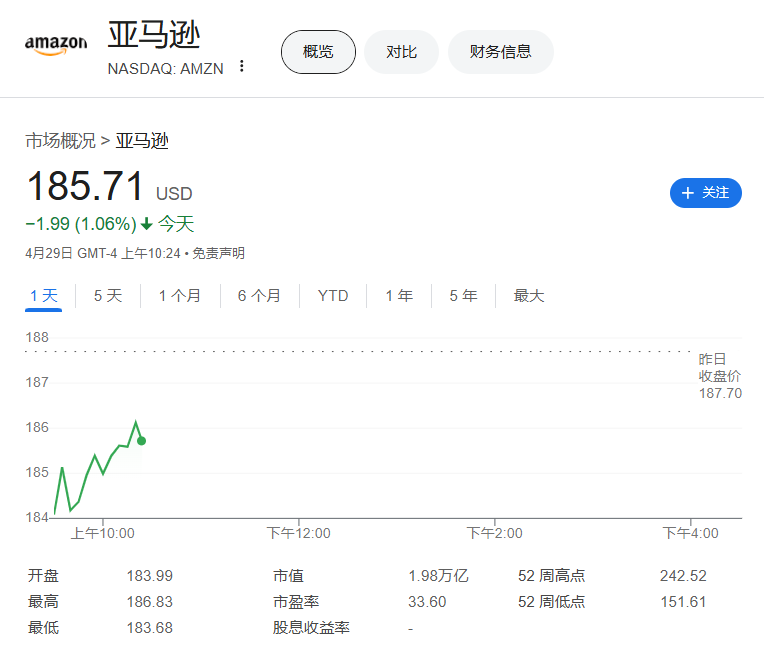764x647 pixels.
Task: Click the 185.71 current price value
Action: point(85,186)
